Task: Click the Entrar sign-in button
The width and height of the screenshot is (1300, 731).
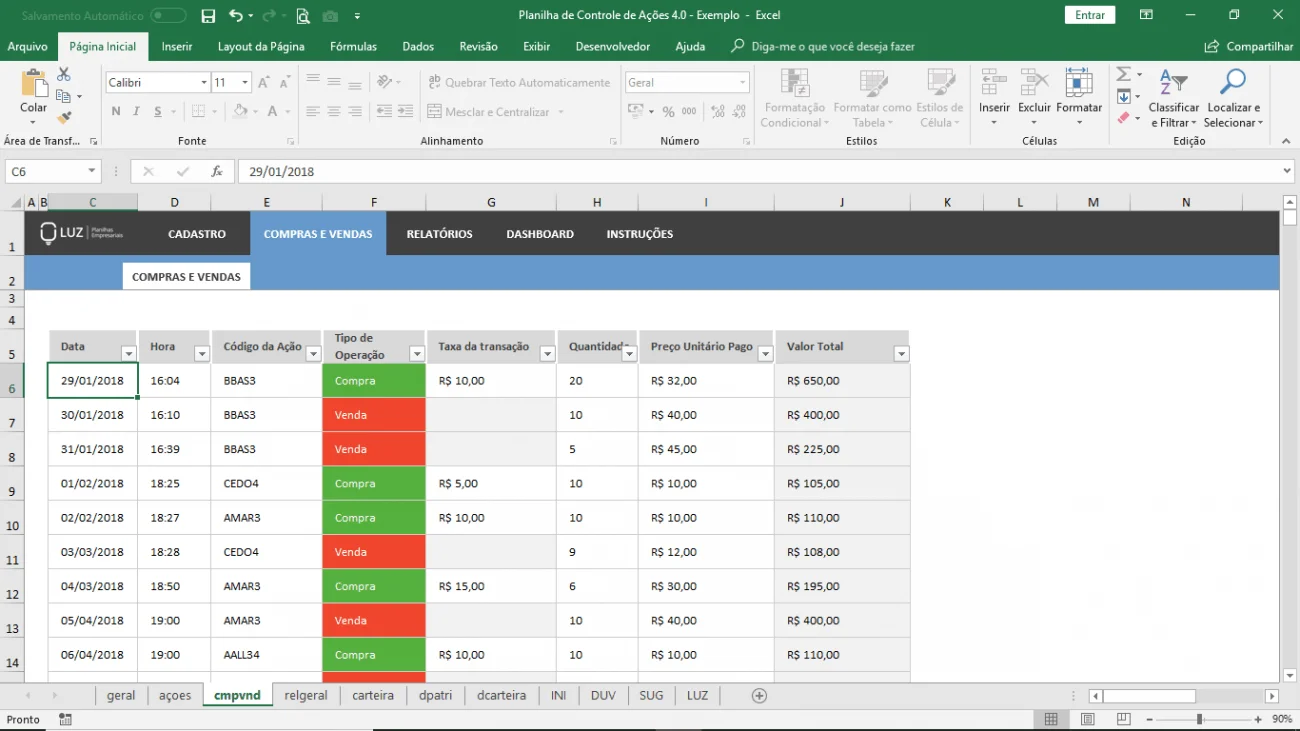Action: point(1090,15)
